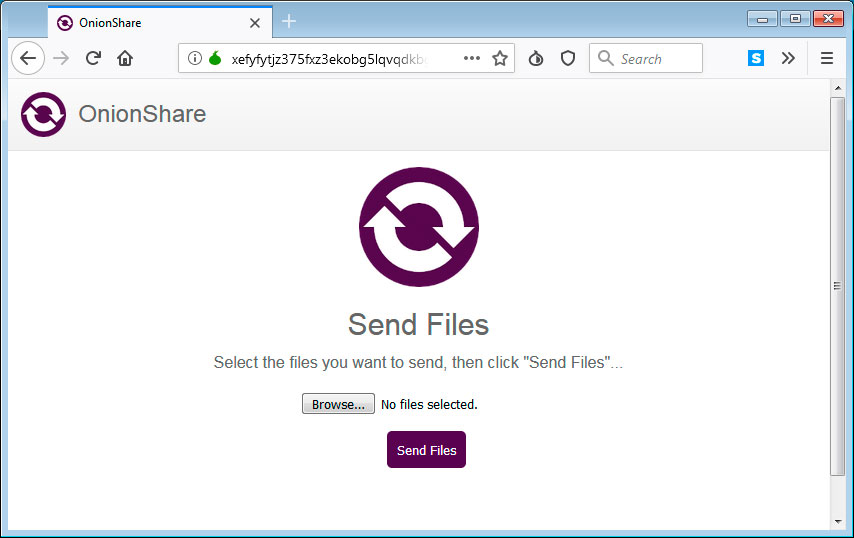Close the browser window

[828, 19]
